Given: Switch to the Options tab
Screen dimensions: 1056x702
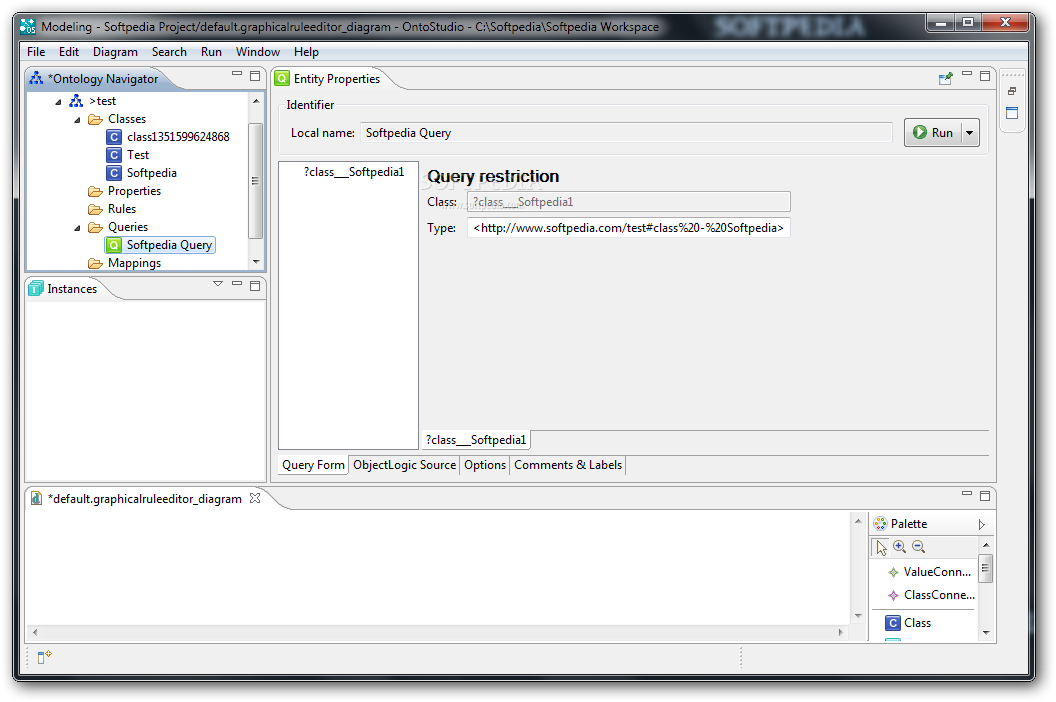Looking at the screenshot, I should coord(485,465).
